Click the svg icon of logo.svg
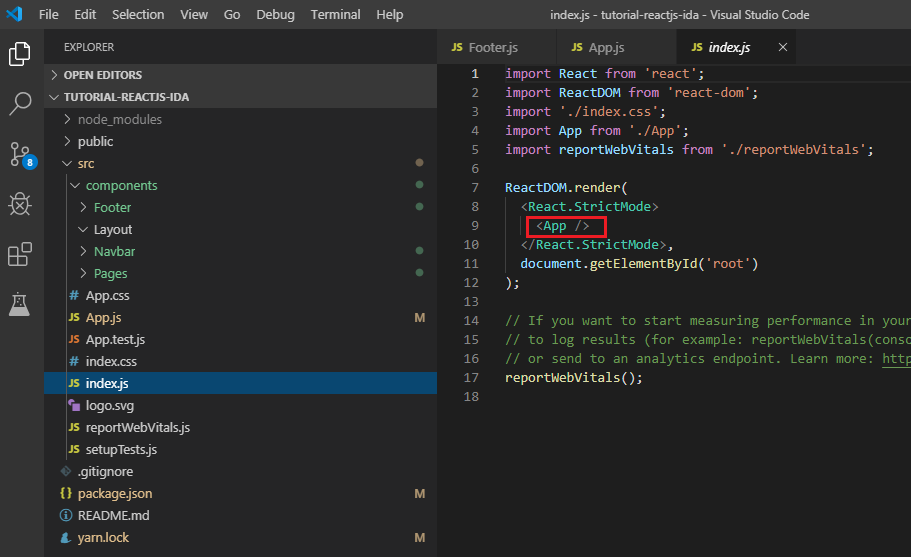Image resolution: width=911 pixels, height=557 pixels. tap(74, 405)
